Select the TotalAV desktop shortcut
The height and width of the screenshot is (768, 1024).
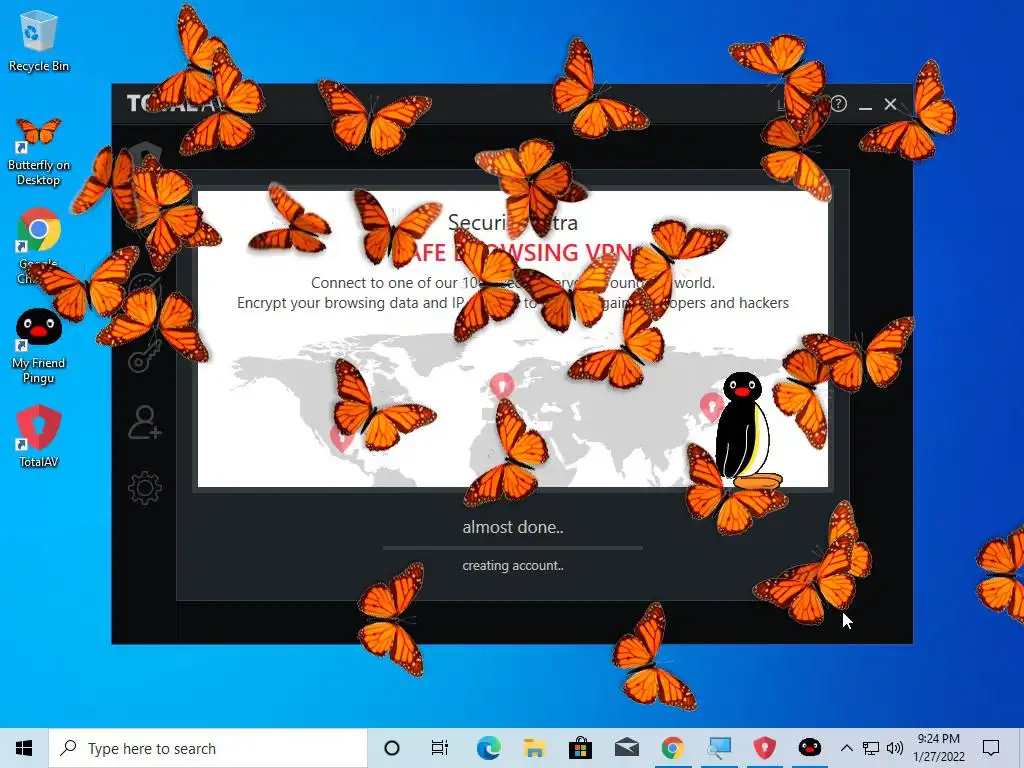(x=39, y=436)
